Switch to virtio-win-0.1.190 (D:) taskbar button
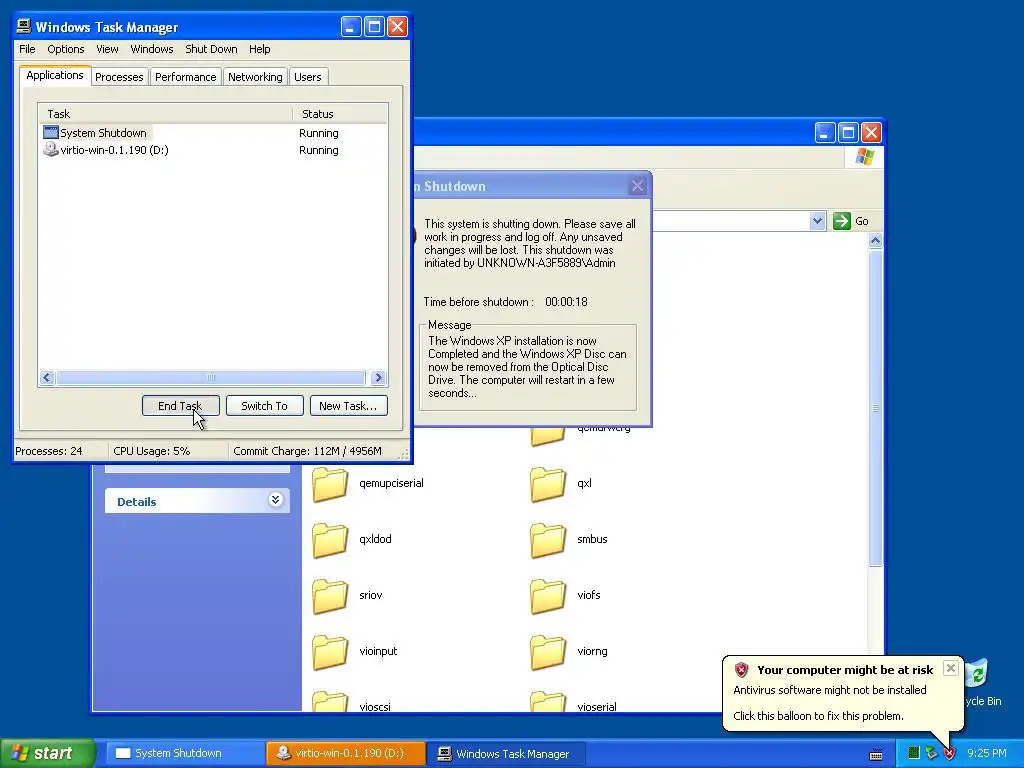Viewport: 1024px width, 768px height. pyautogui.click(x=346, y=753)
